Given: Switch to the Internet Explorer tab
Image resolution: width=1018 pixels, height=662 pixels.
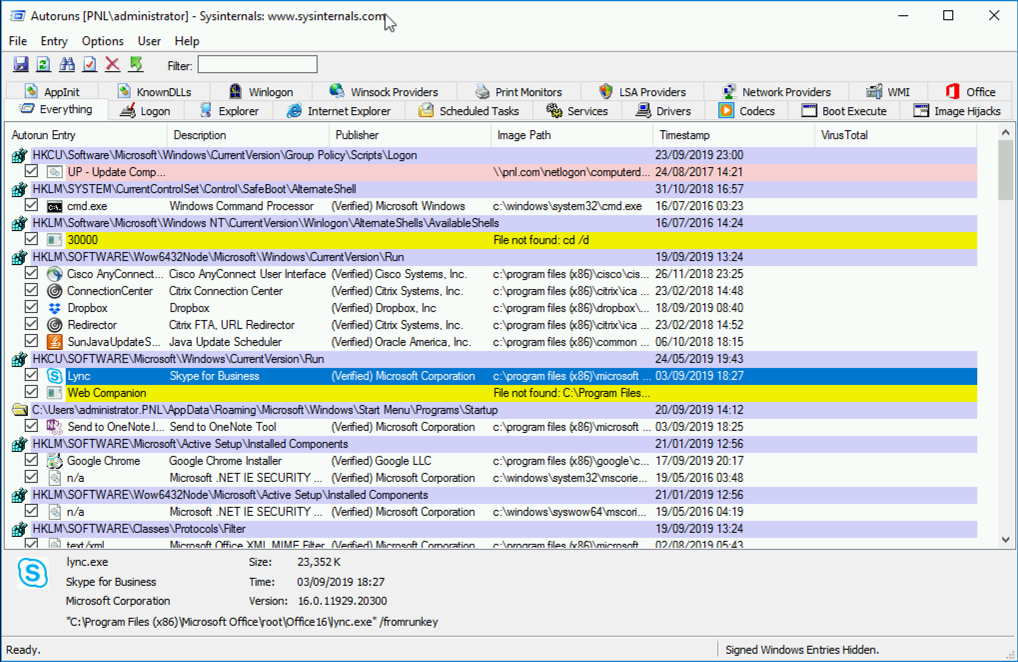Looking at the screenshot, I should (x=340, y=111).
